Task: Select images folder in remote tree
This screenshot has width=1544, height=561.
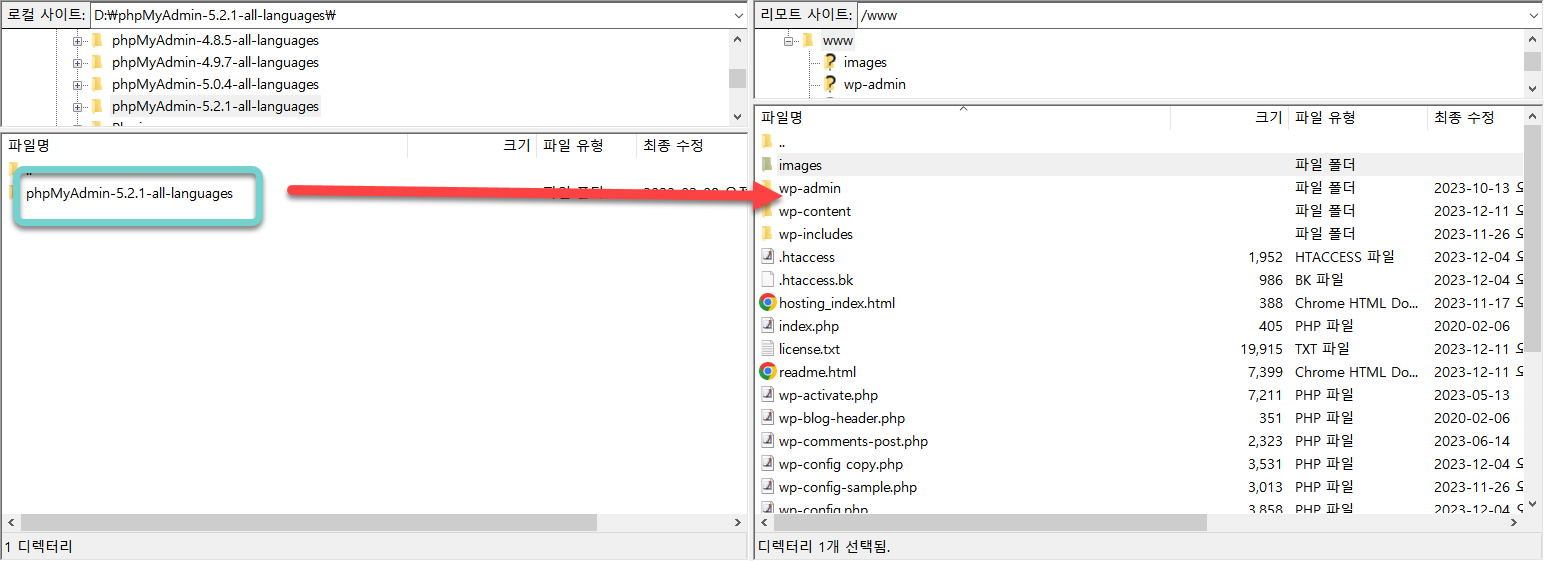Action: [x=865, y=63]
